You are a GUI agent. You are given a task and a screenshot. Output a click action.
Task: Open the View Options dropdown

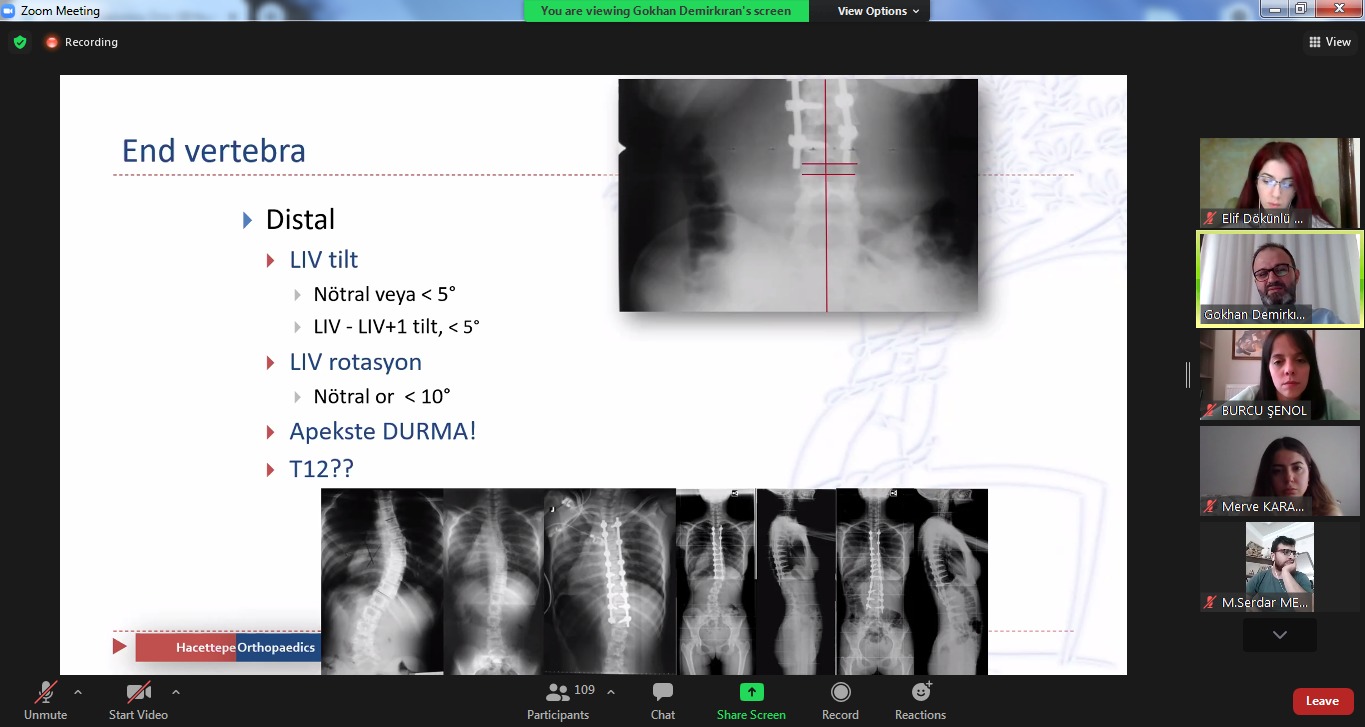click(878, 11)
